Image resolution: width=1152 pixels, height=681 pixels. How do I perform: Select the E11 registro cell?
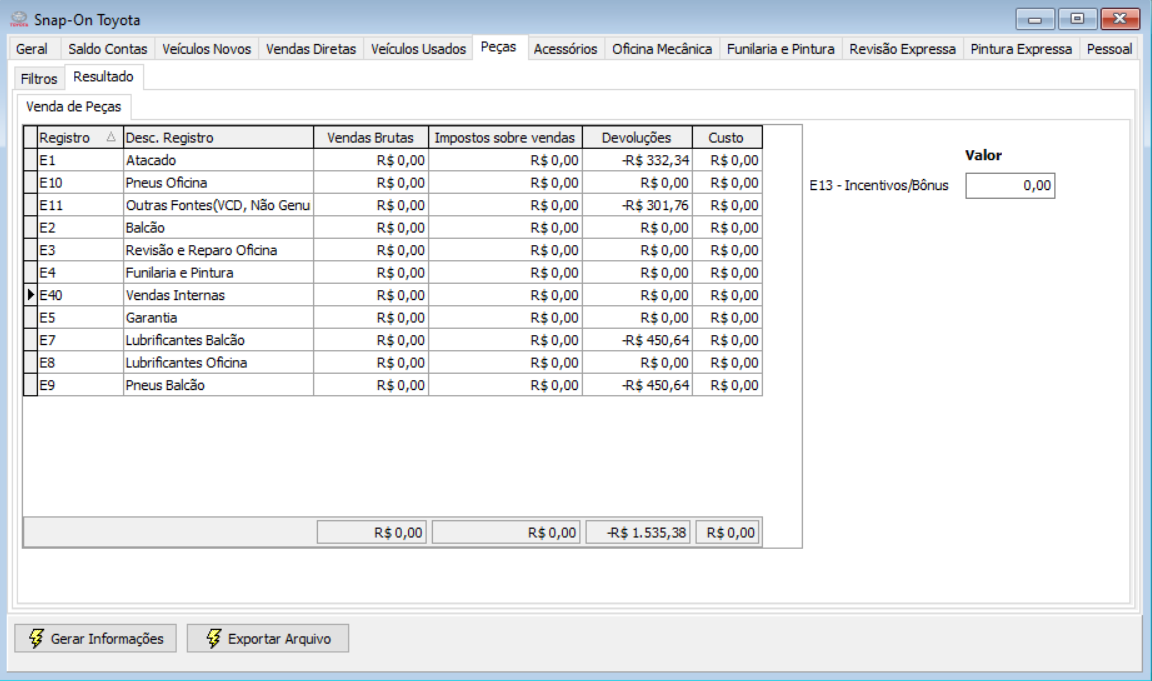(80, 205)
